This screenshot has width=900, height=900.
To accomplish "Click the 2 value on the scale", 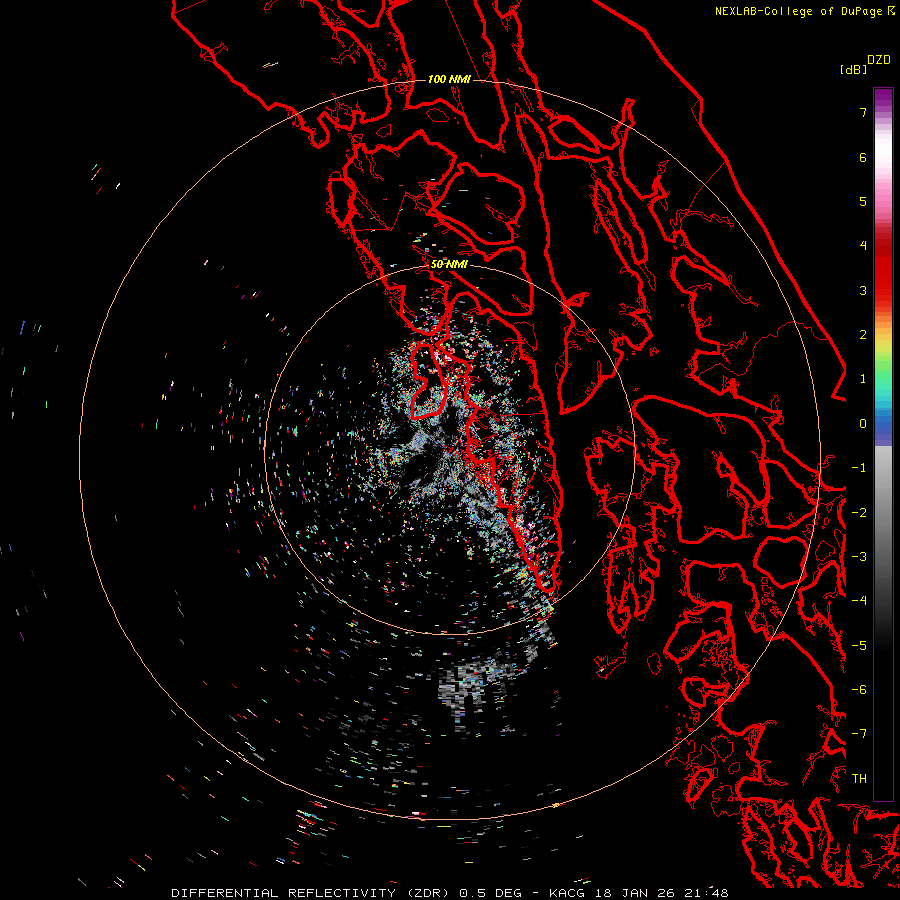I will coord(863,335).
